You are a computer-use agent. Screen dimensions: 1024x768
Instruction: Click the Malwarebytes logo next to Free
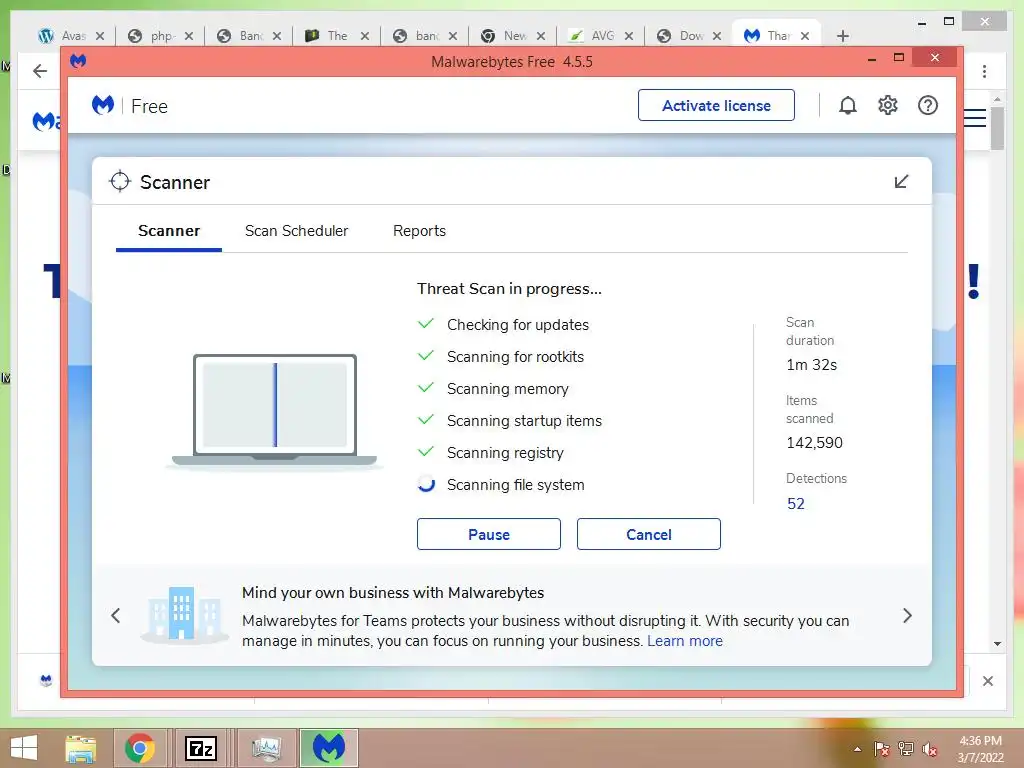[103, 105]
